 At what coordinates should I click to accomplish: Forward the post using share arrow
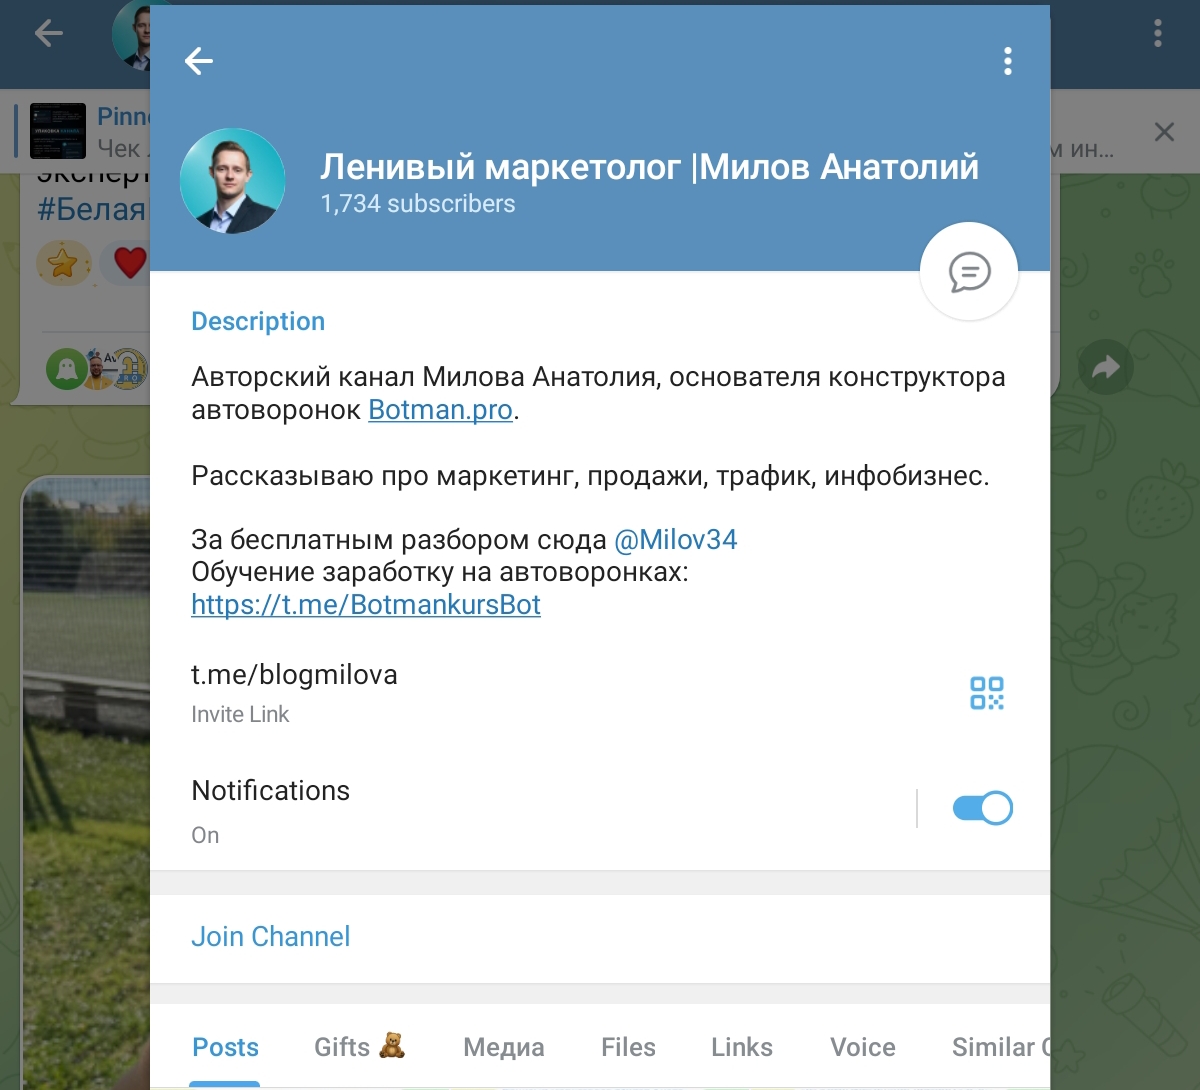(x=1106, y=368)
